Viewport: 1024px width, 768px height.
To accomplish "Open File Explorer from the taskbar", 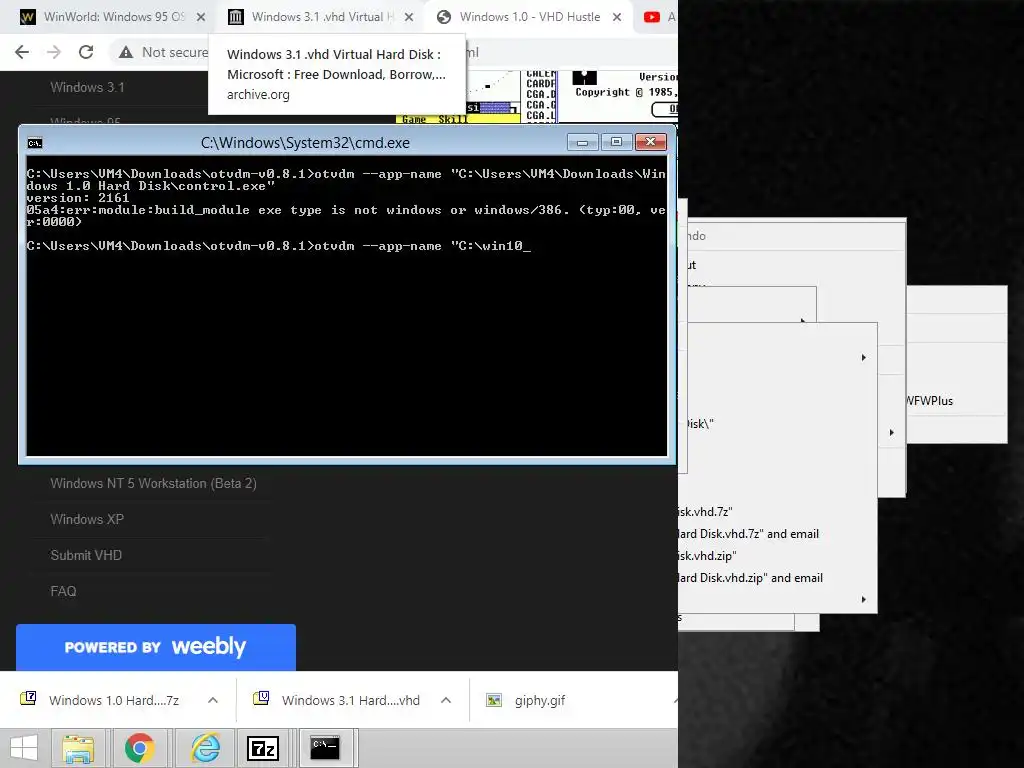I will coord(78,748).
